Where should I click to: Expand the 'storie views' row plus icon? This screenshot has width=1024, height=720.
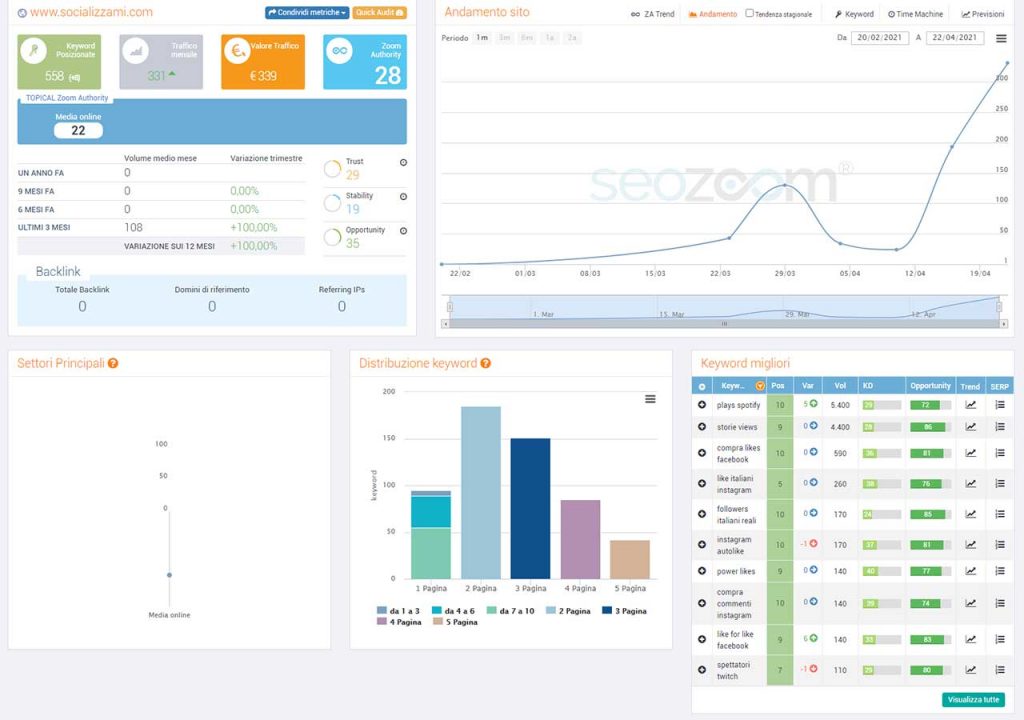point(702,427)
